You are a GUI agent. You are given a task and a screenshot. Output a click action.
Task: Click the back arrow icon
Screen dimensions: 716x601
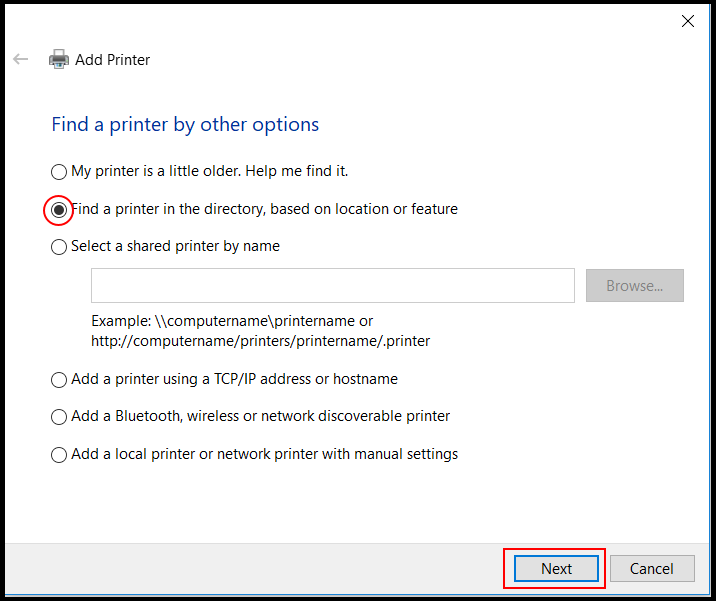[21, 59]
